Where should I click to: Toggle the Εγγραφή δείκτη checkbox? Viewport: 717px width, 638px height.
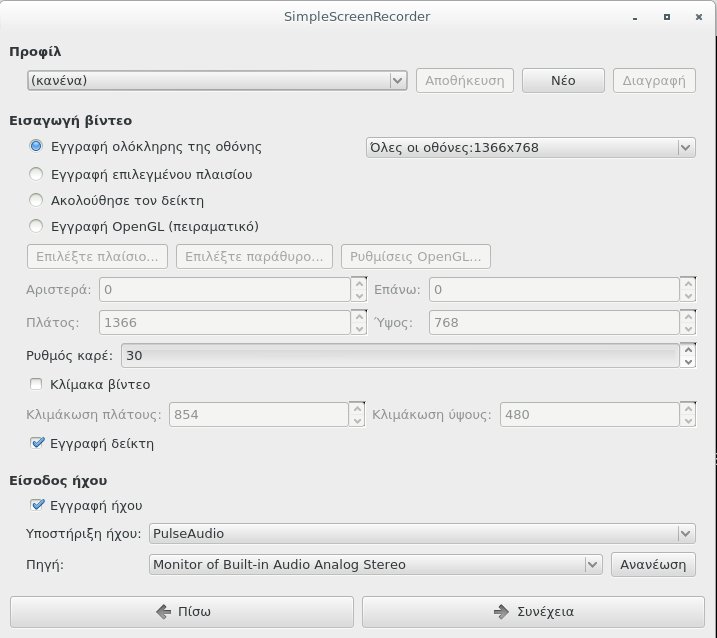[x=37, y=443]
